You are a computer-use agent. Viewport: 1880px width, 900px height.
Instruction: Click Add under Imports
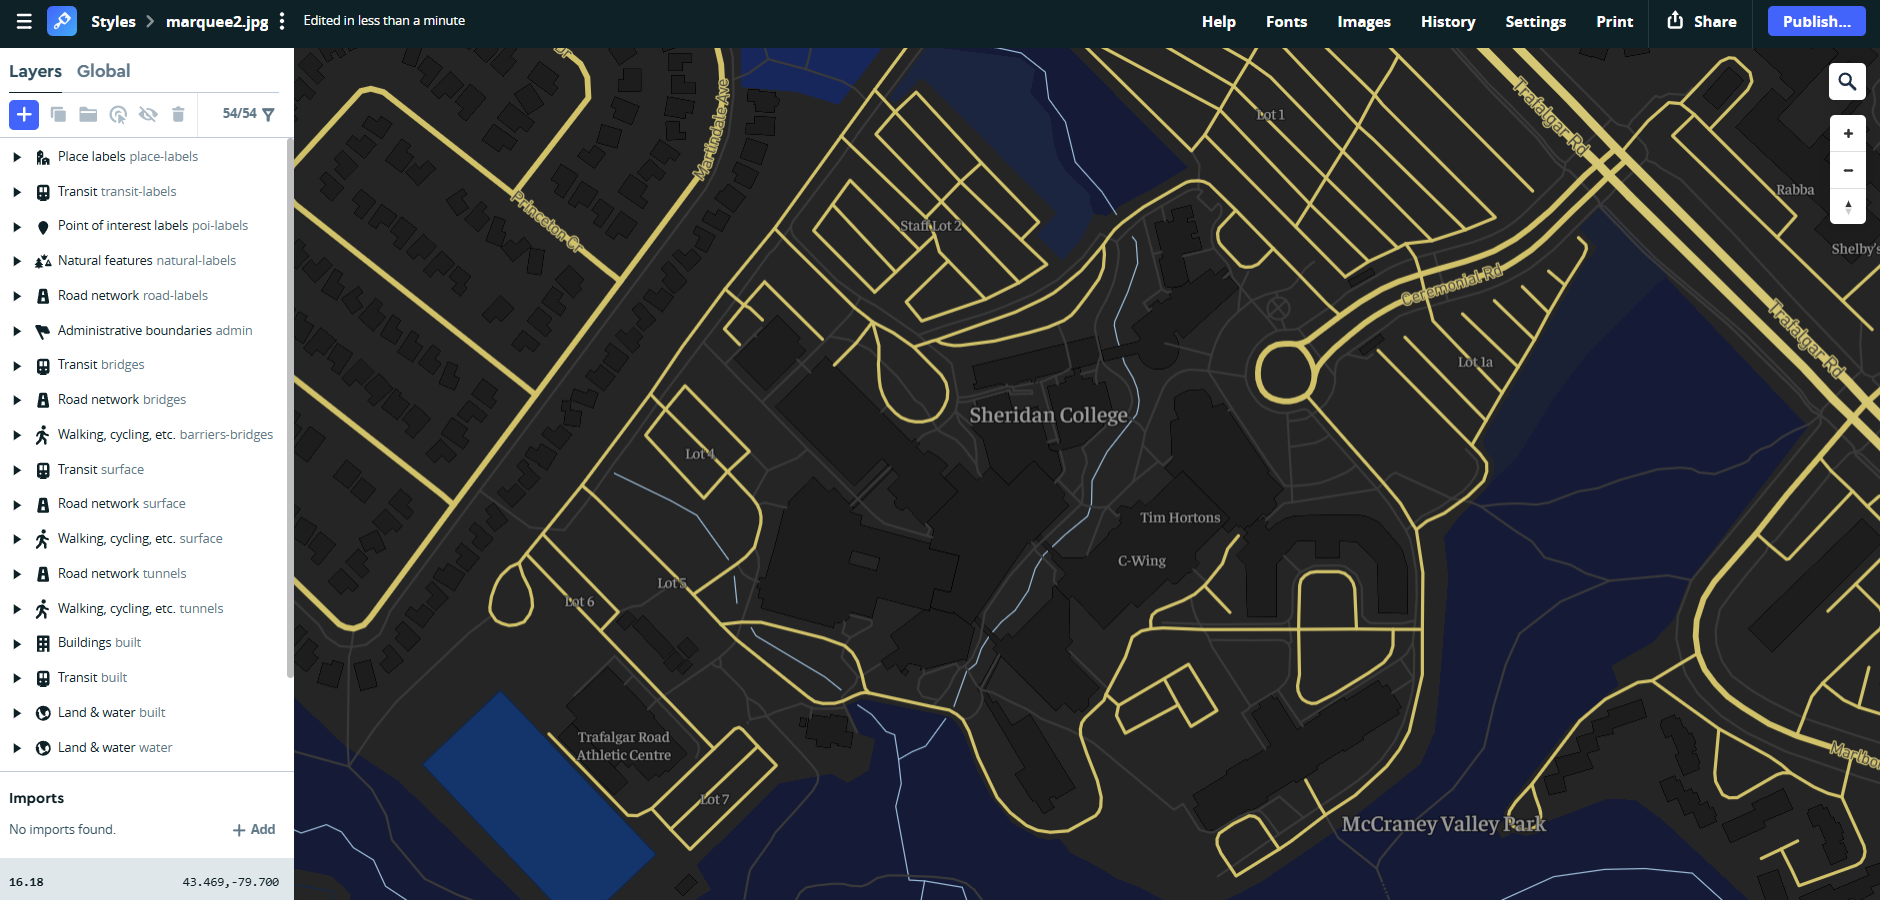coord(254,830)
